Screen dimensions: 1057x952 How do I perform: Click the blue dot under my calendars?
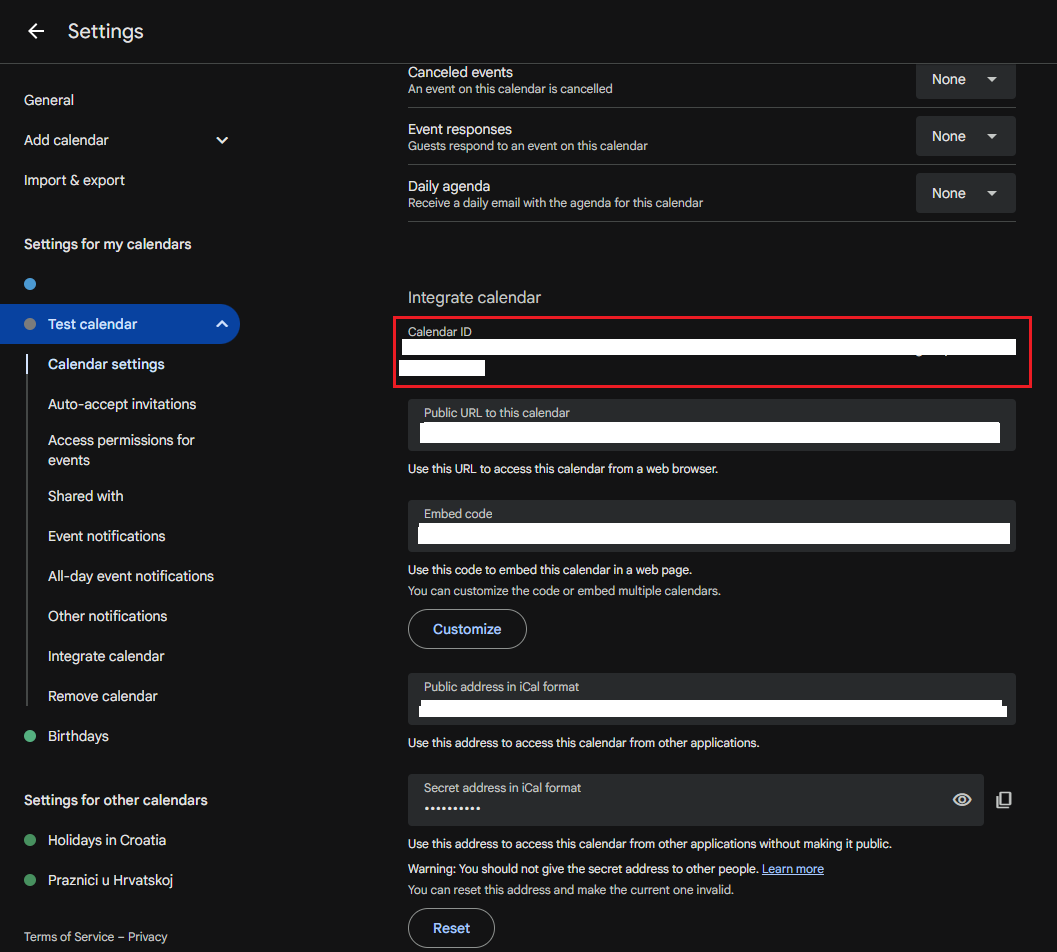[x=30, y=284]
